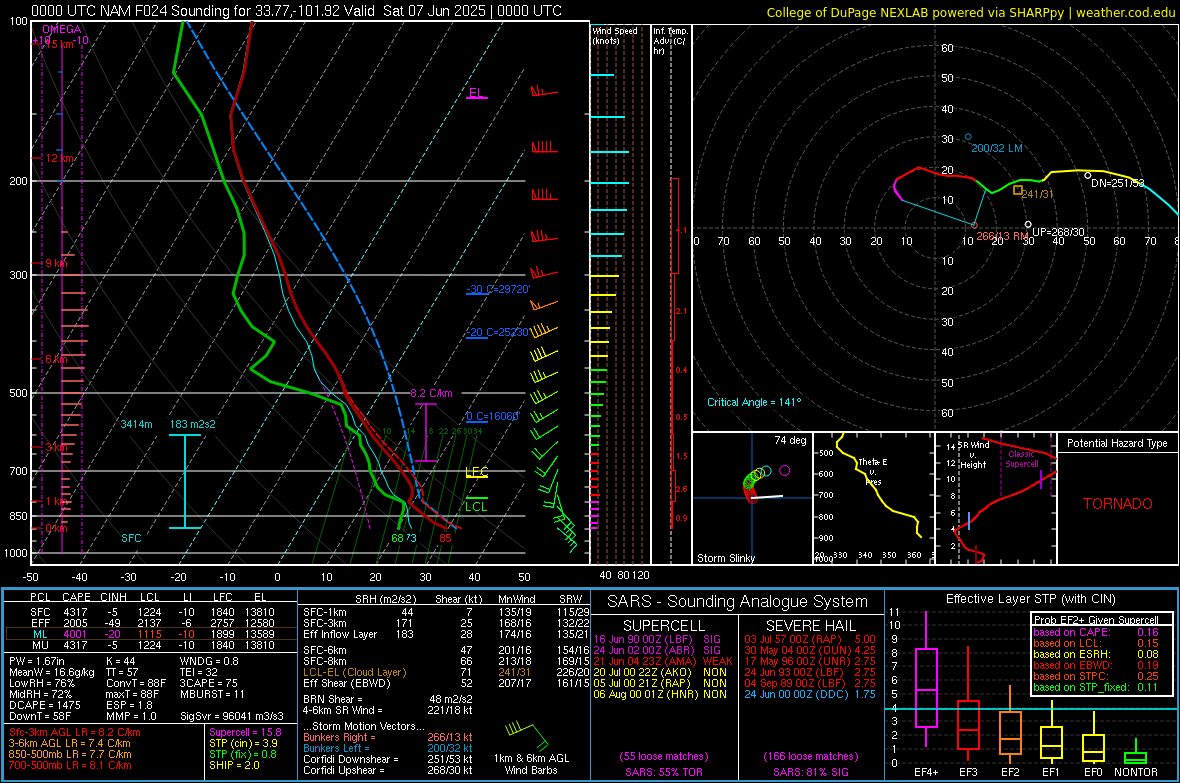Click the 'Classic Supercell' label in SR wind panel
The height and width of the screenshot is (783, 1180).
tap(1021, 459)
